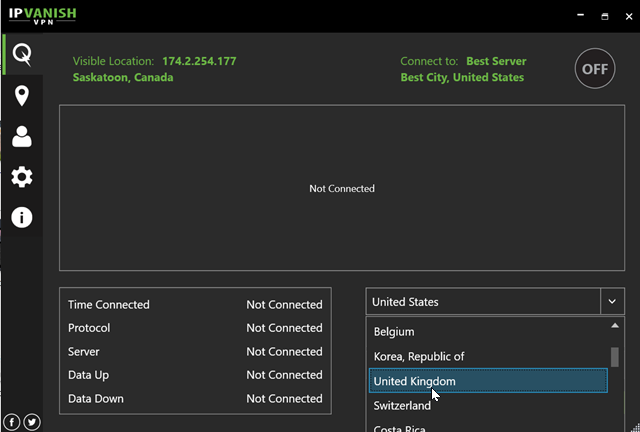
Task: Click the Best Server text
Action: pos(496,61)
